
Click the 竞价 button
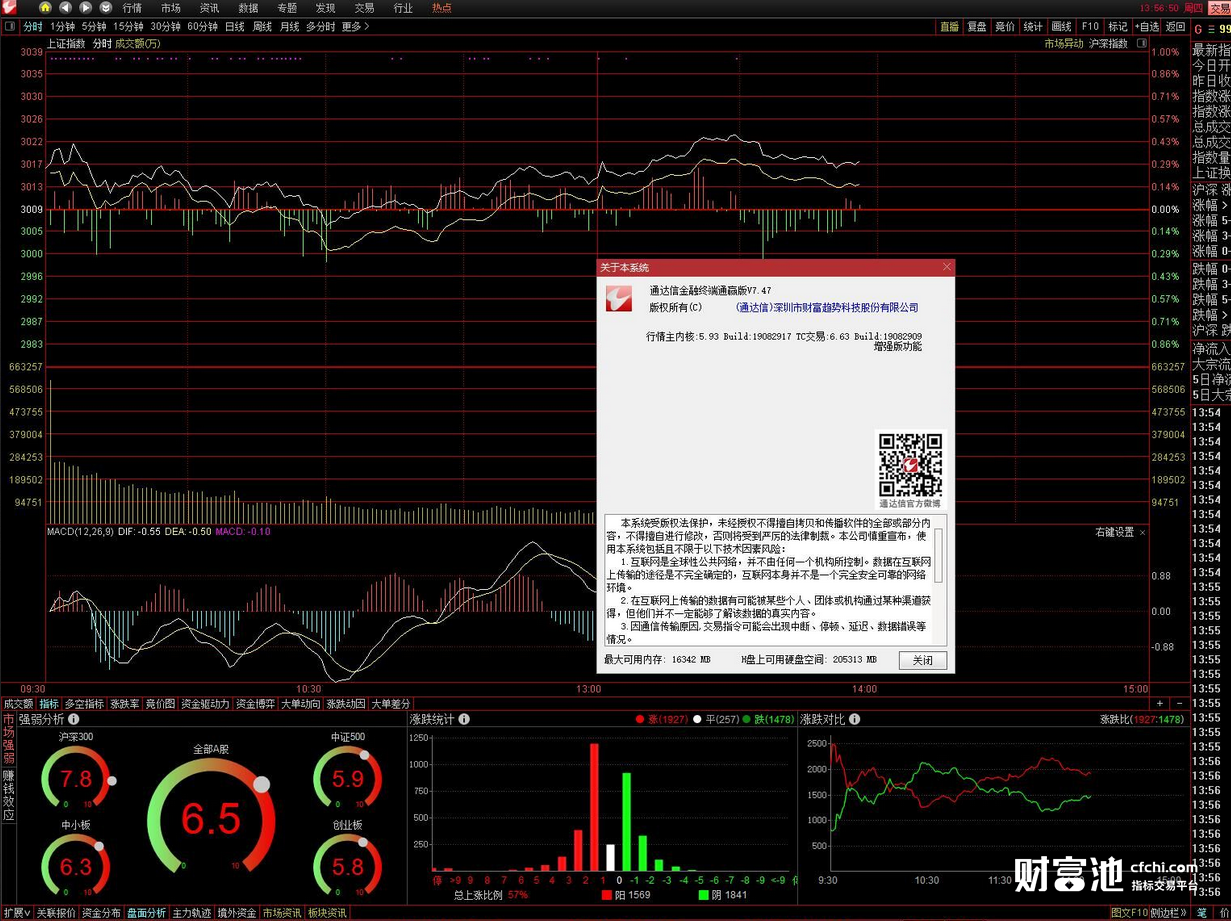1005,26
